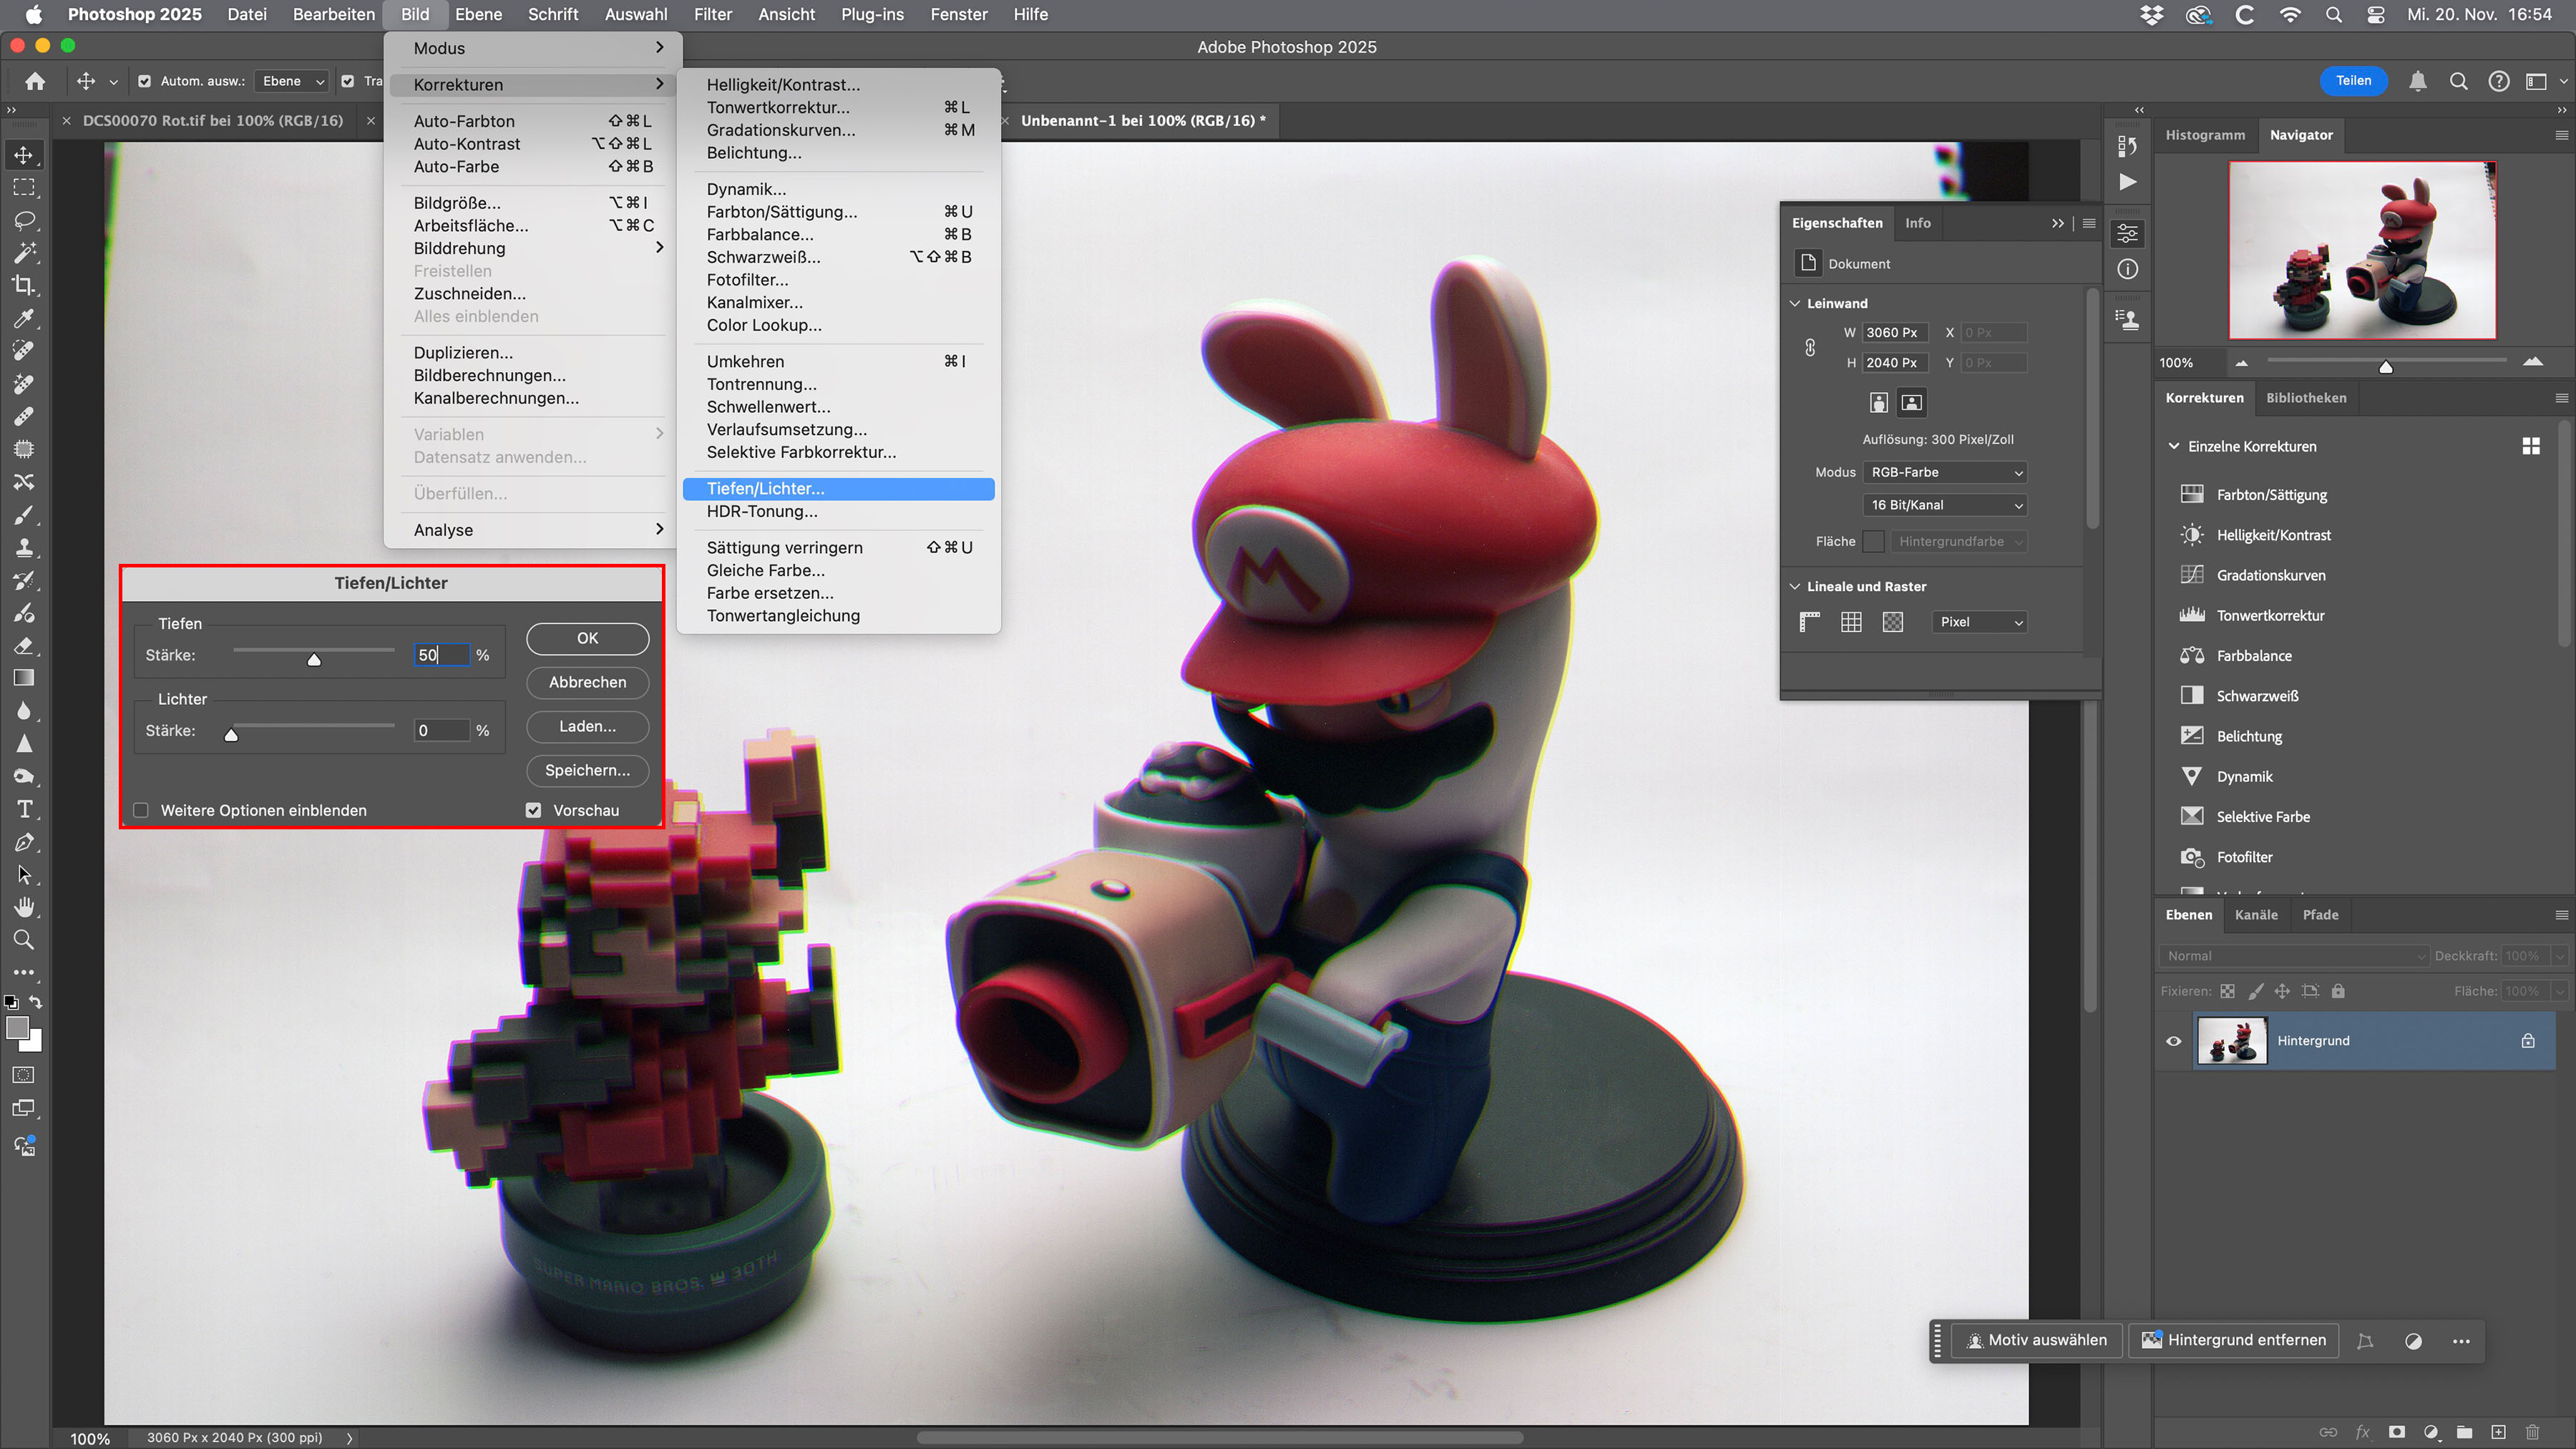Collapse the Lineale und Raster section
Screen dimensions: 2576x1449
pos(1795,586)
